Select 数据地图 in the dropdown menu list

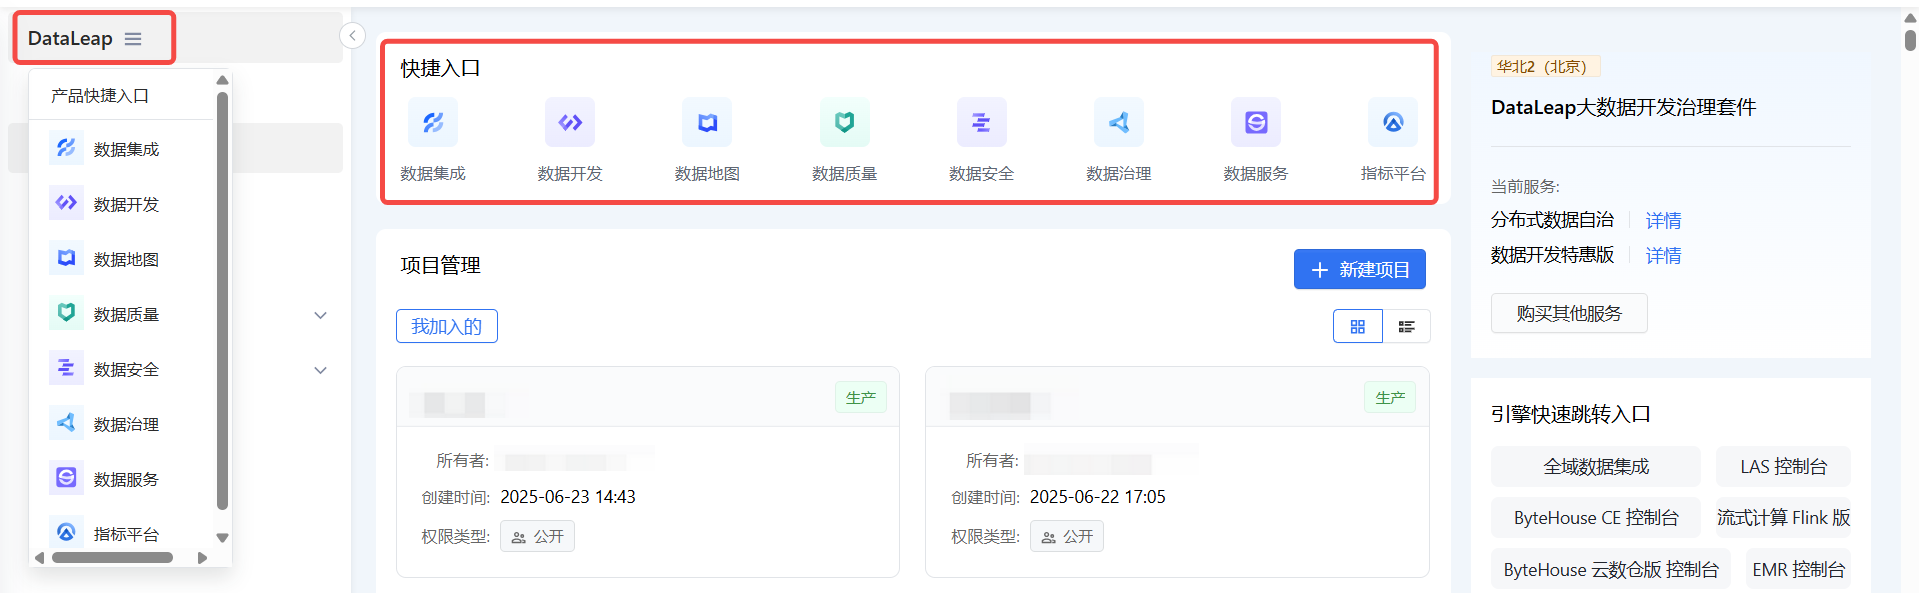coord(122,259)
